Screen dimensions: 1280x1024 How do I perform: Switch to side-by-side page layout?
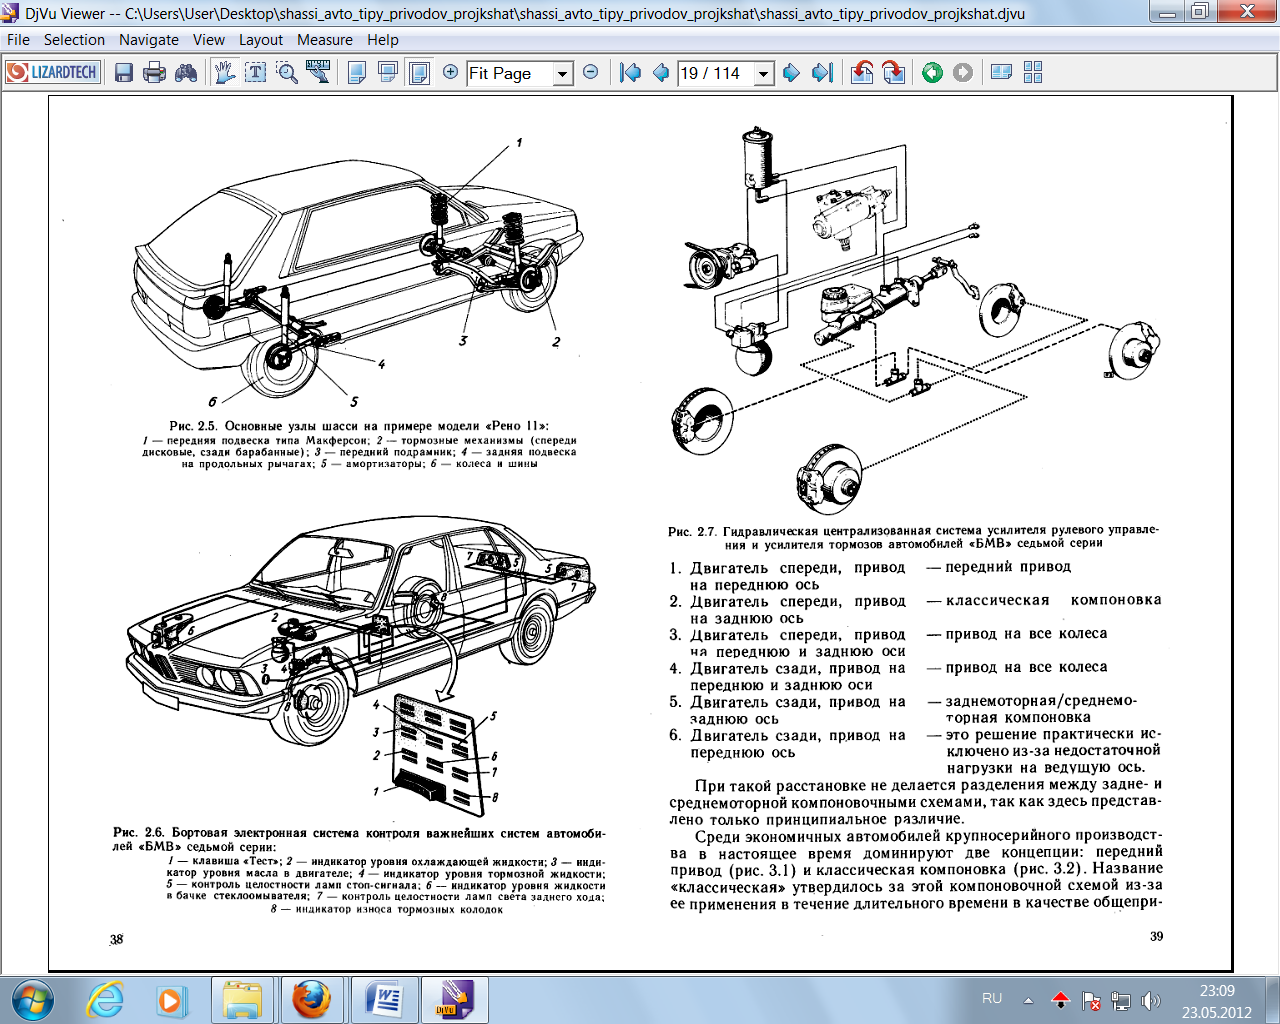click(x=420, y=72)
